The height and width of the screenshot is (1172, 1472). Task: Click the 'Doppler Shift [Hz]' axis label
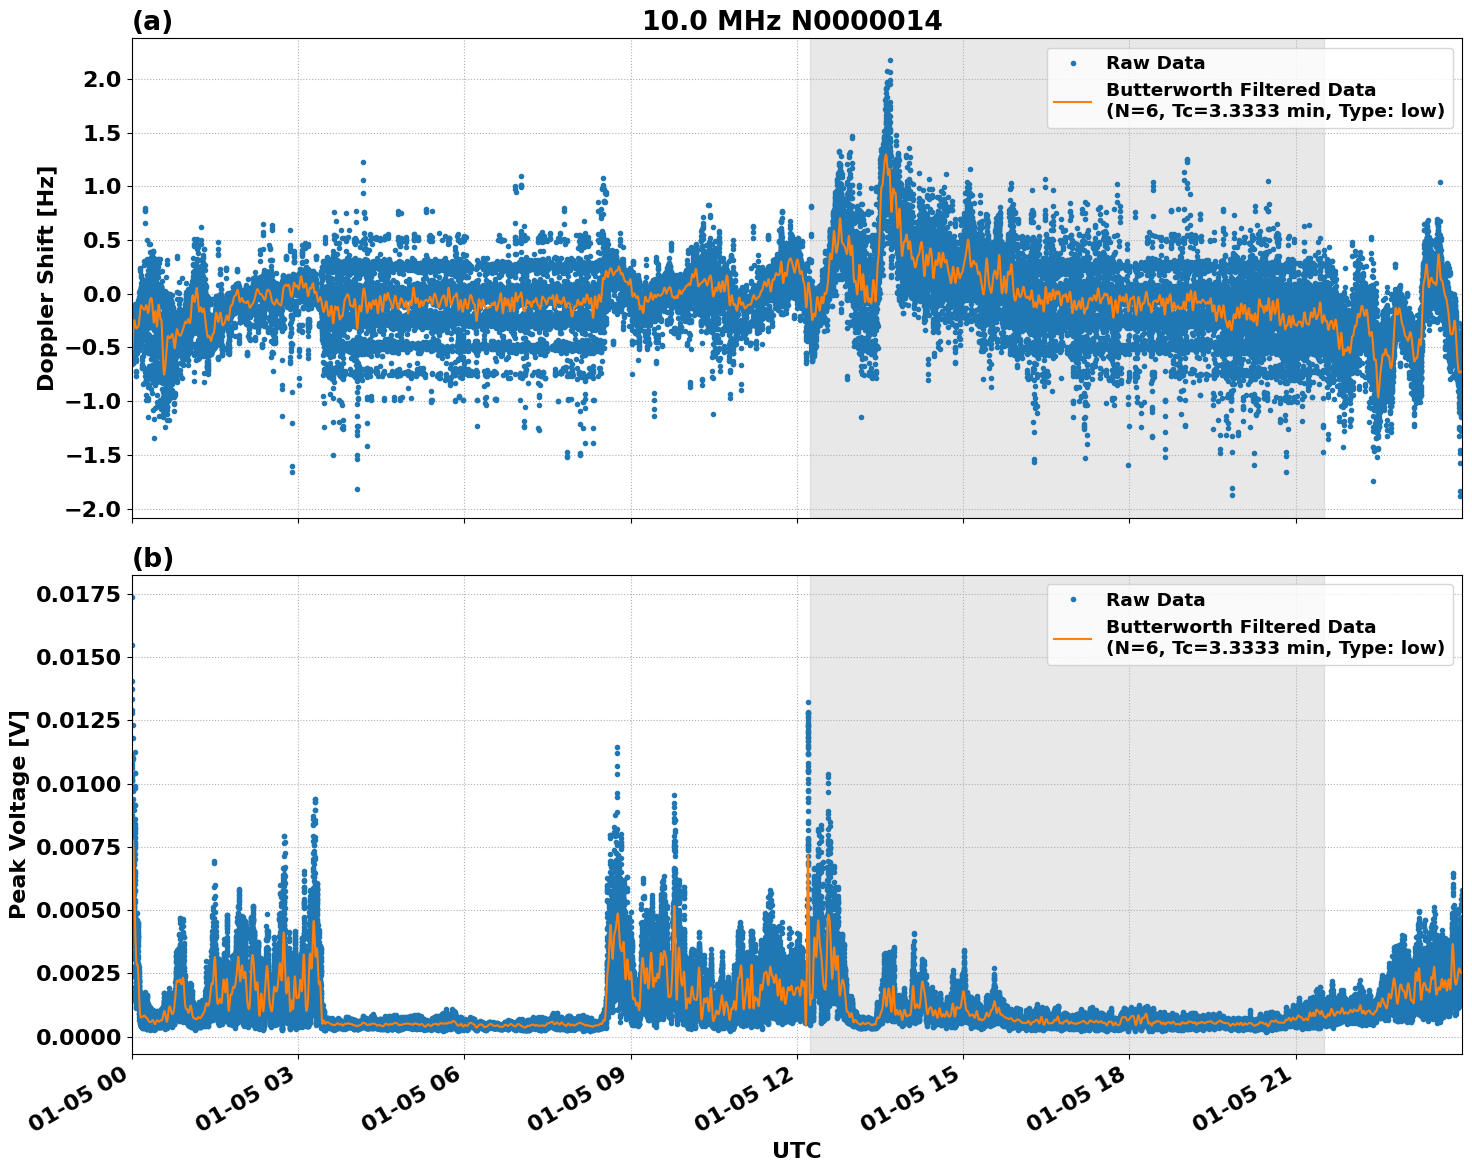coord(46,278)
